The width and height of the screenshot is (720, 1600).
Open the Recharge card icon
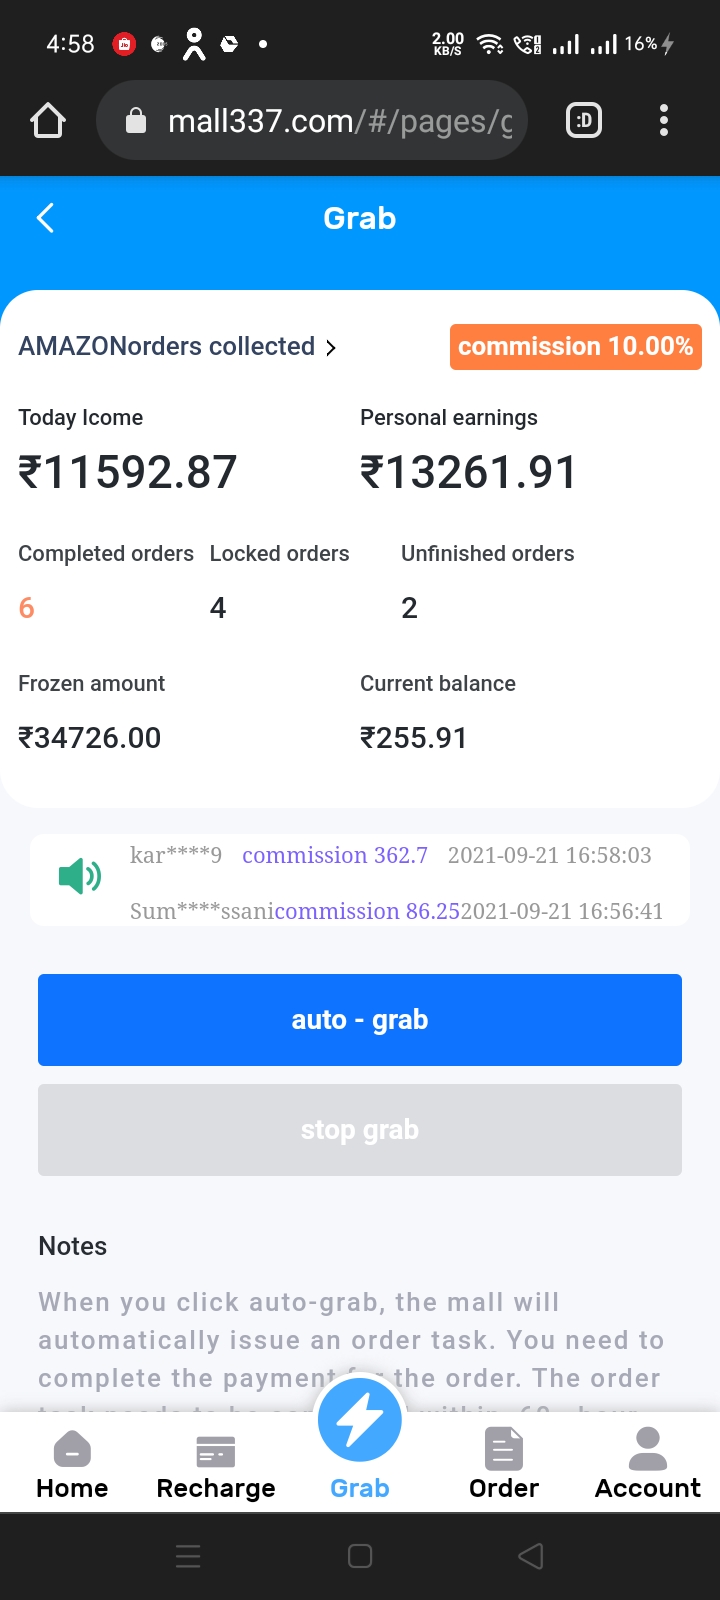(x=216, y=1451)
